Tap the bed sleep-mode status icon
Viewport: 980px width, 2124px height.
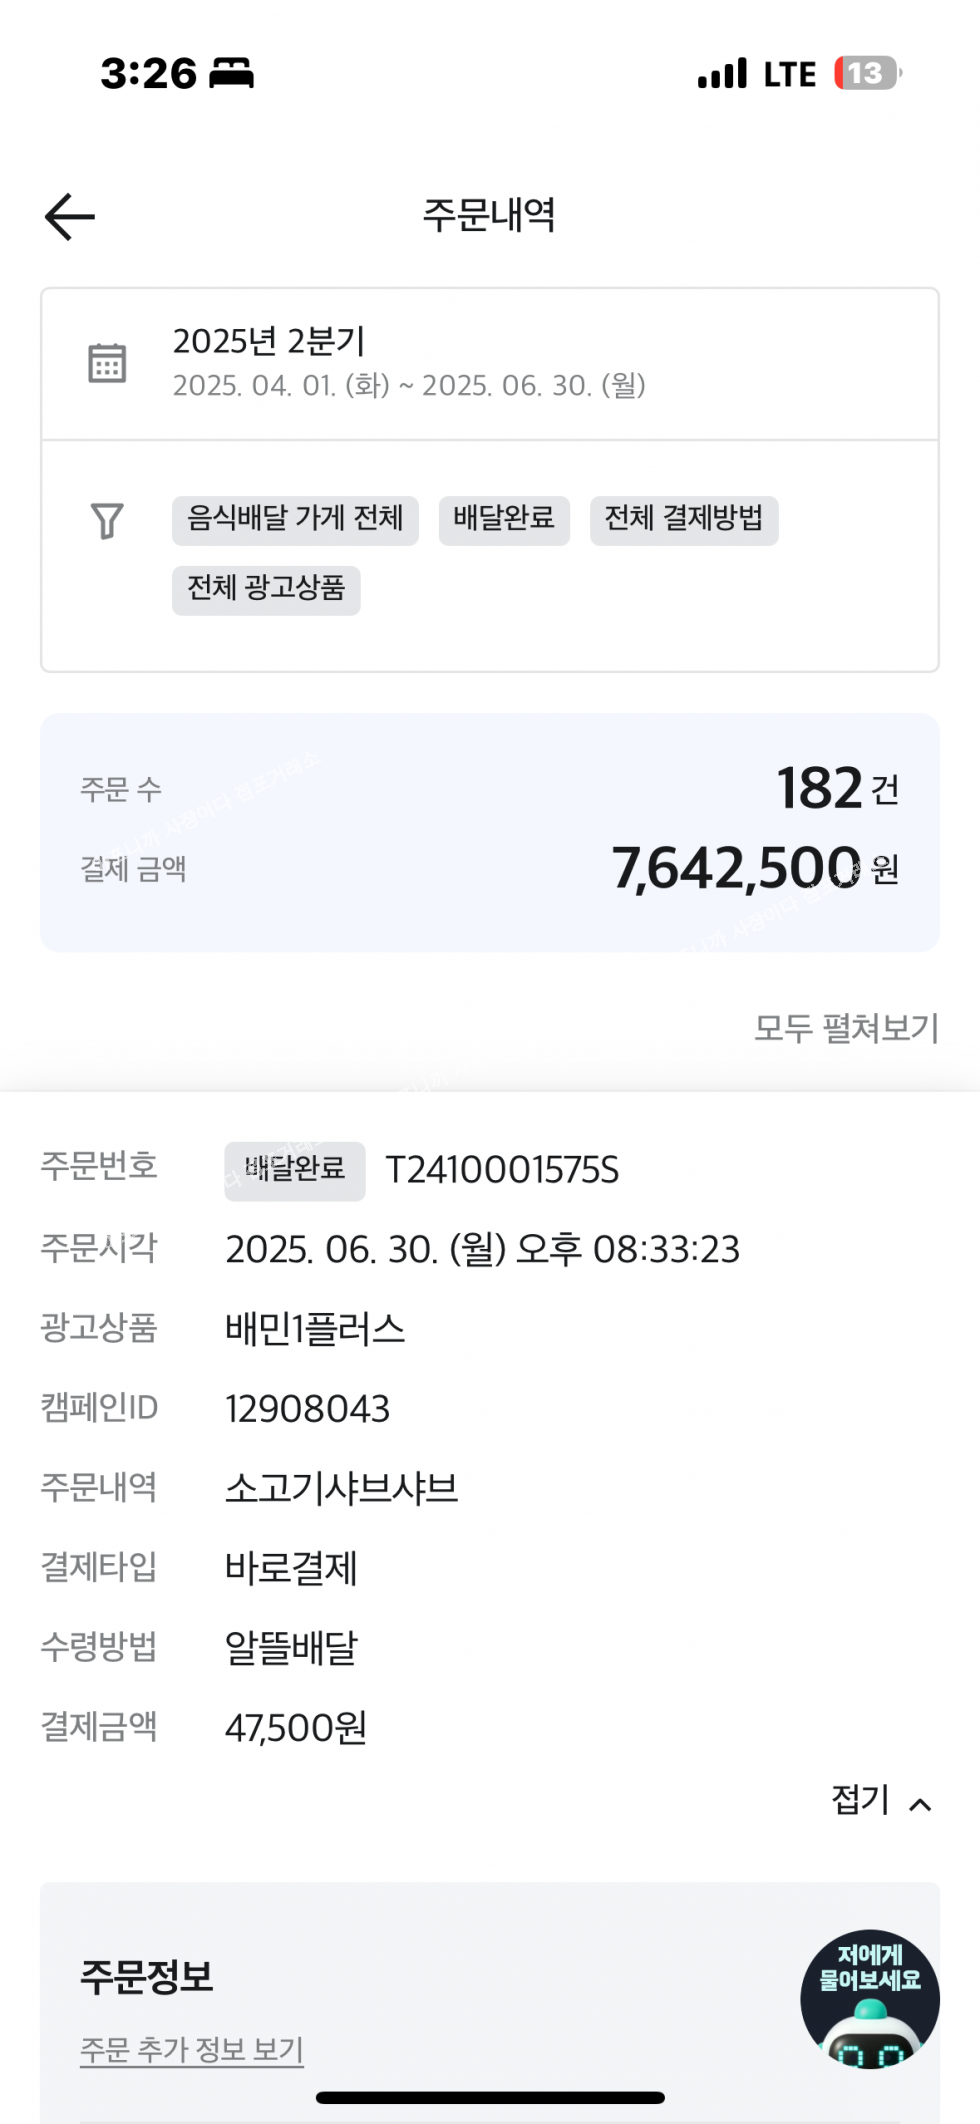(231, 74)
